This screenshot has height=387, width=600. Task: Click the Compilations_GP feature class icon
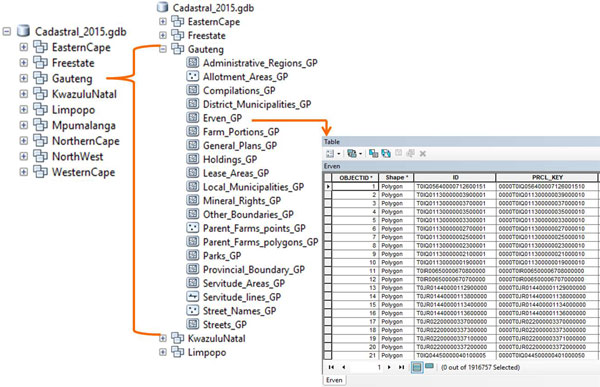192,90
